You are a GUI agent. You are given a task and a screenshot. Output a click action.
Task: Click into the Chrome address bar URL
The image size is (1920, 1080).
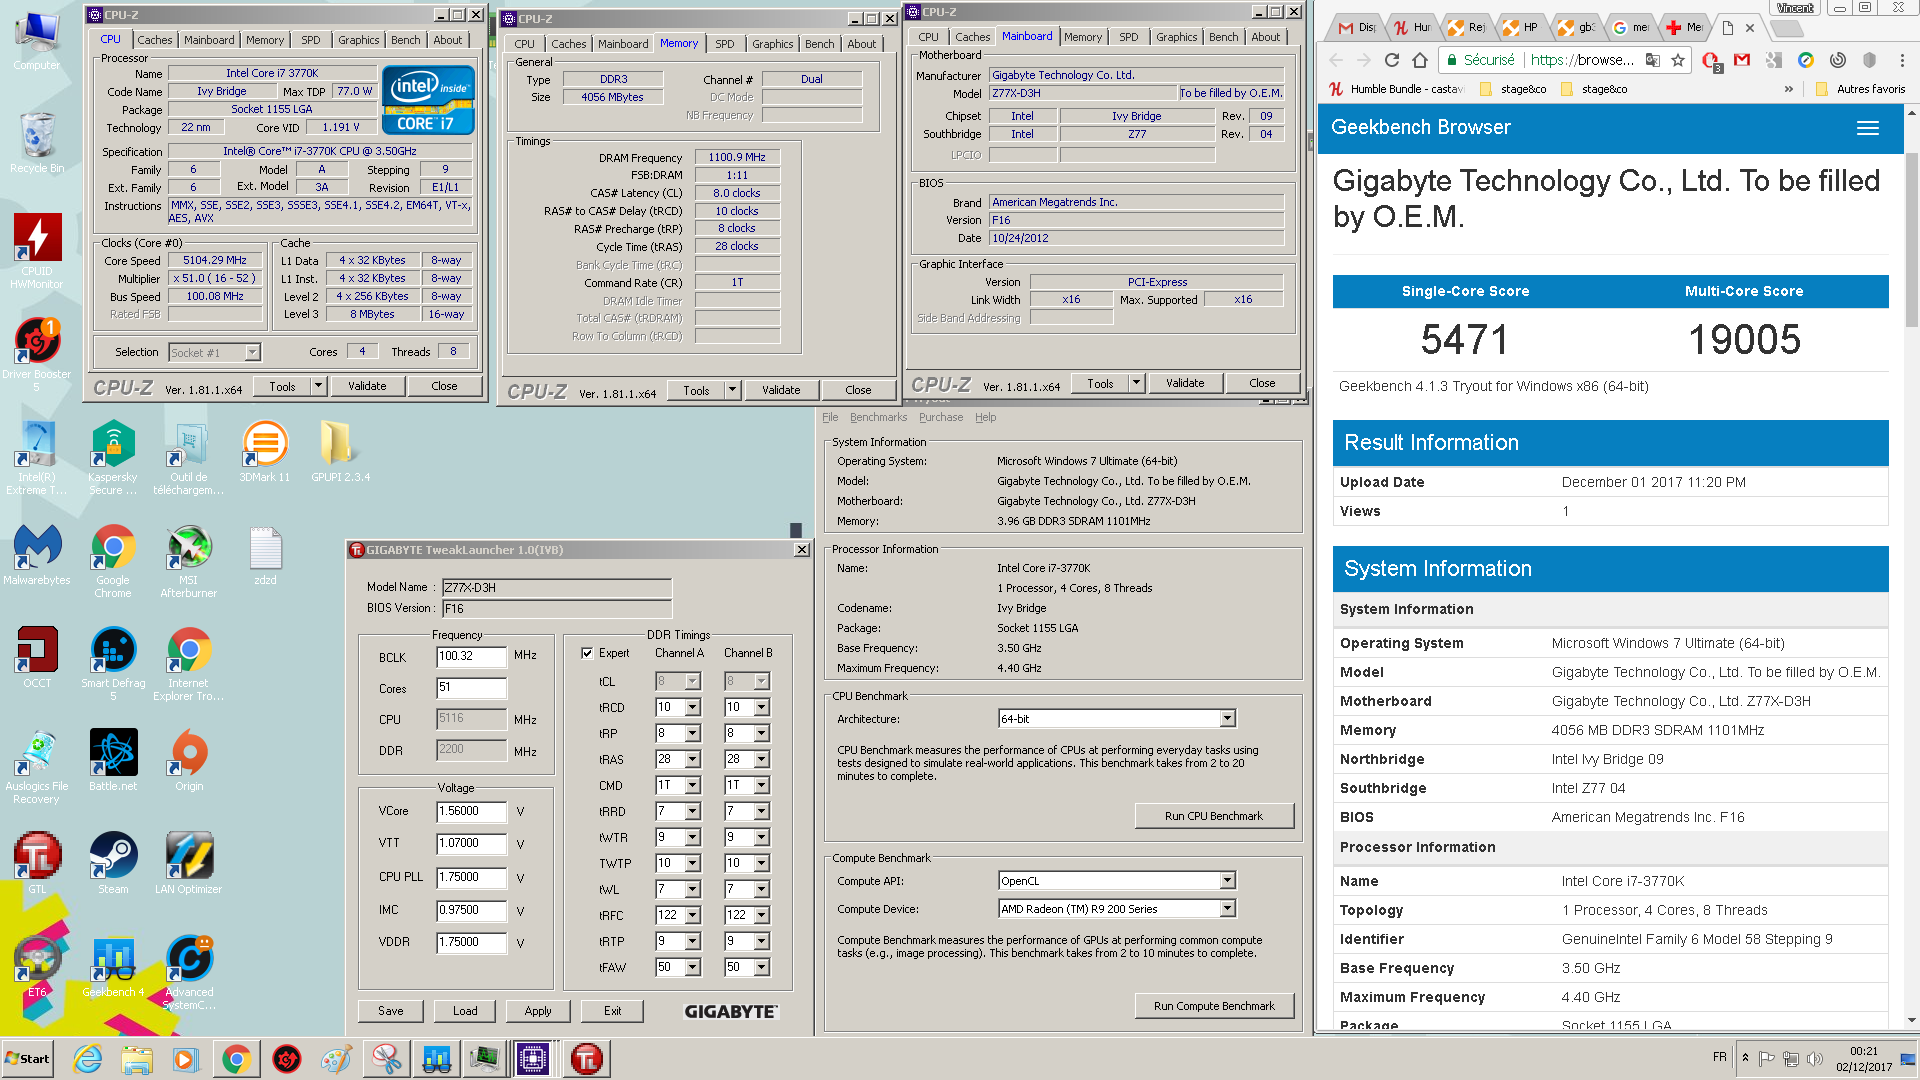(x=1583, y=60)
